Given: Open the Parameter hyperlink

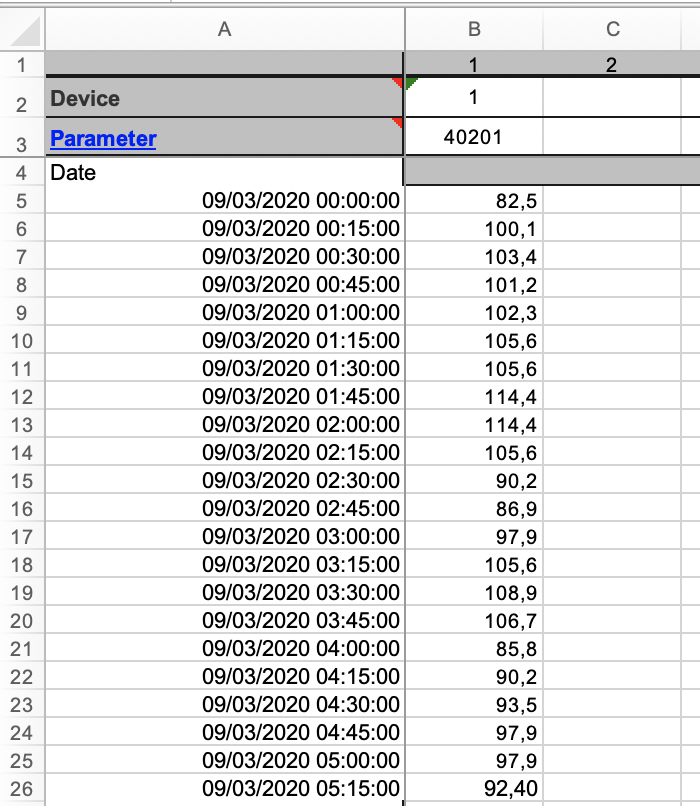Looking at the screenshot, I should tap(103, 138).
